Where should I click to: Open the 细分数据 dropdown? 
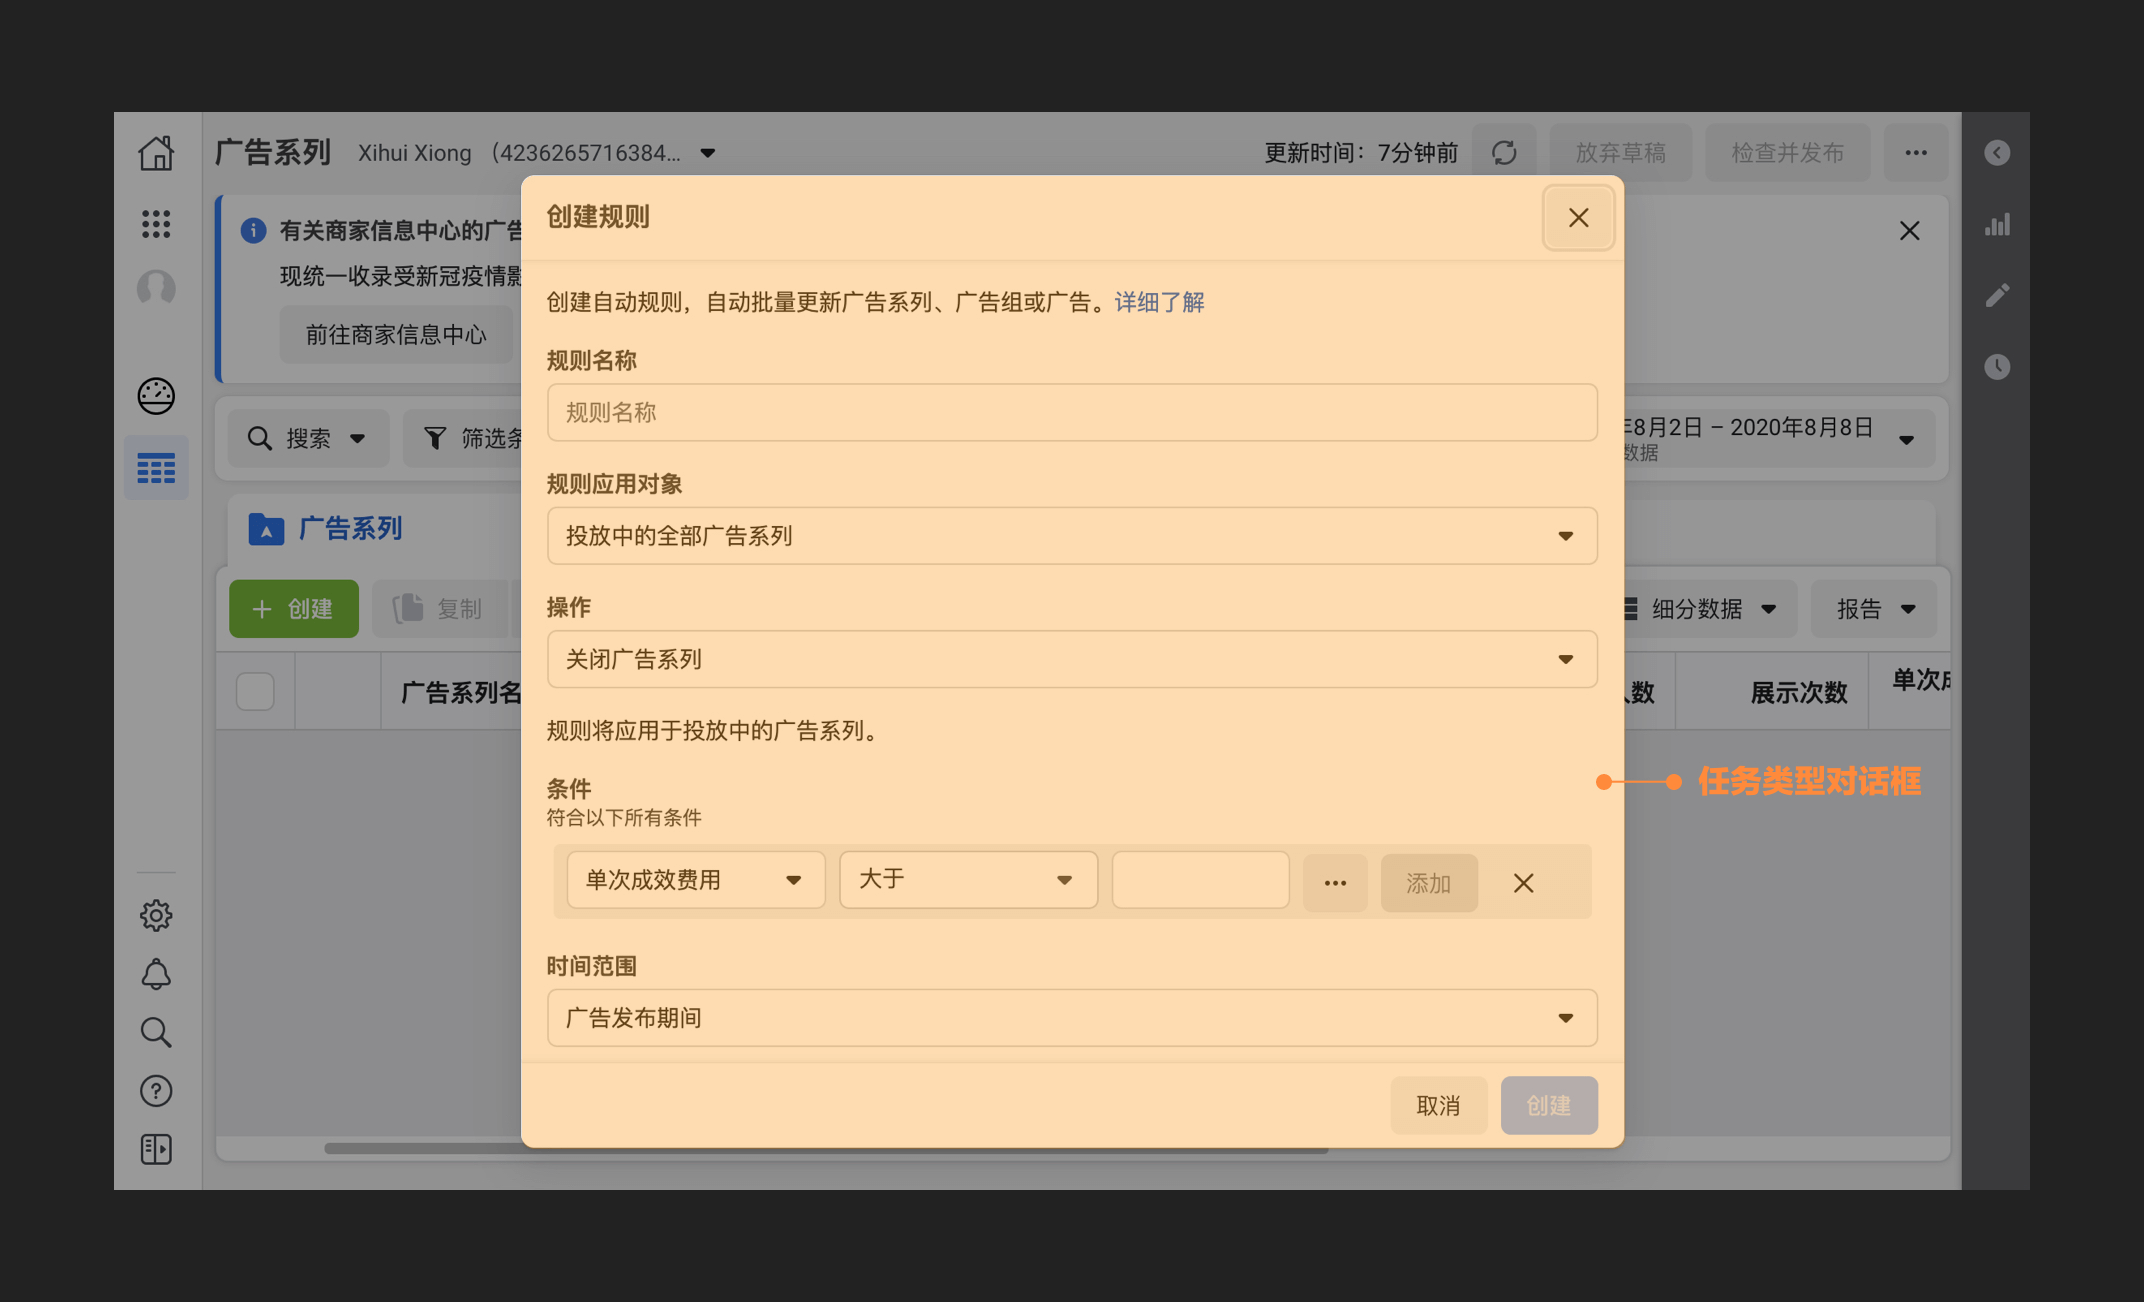coord(1710,609)
